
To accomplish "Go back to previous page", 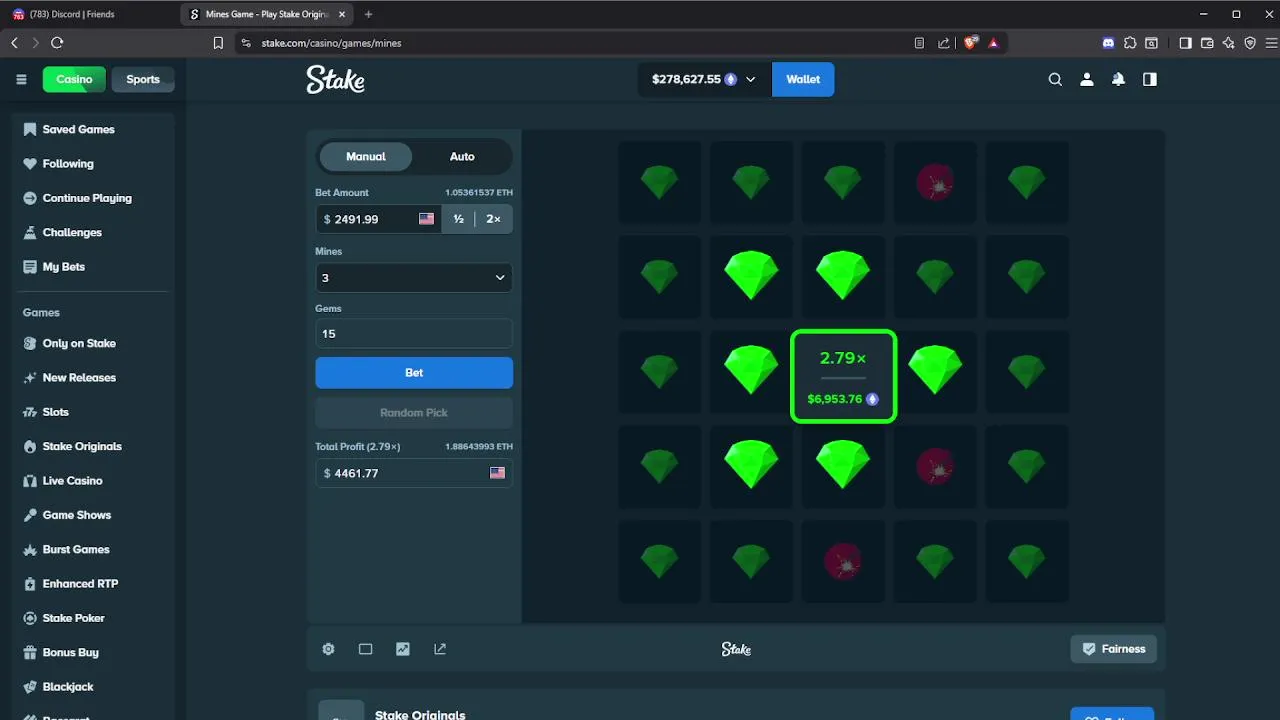I will point(14,43).
